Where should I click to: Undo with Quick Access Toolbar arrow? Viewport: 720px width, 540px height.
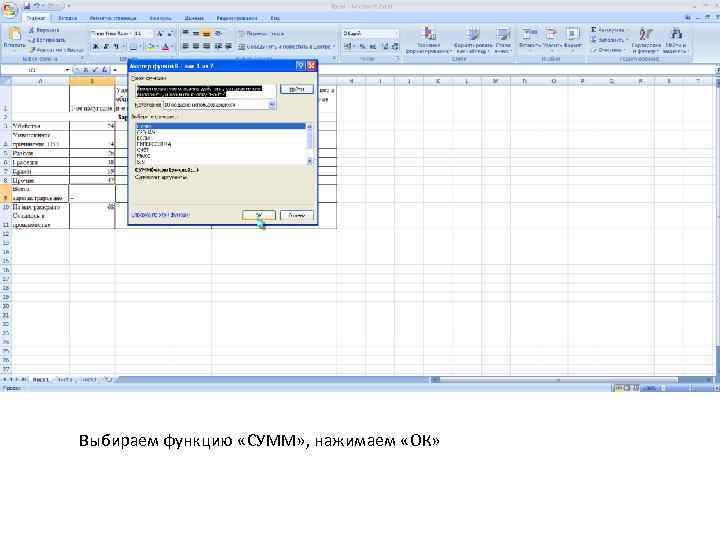point(37,6)
